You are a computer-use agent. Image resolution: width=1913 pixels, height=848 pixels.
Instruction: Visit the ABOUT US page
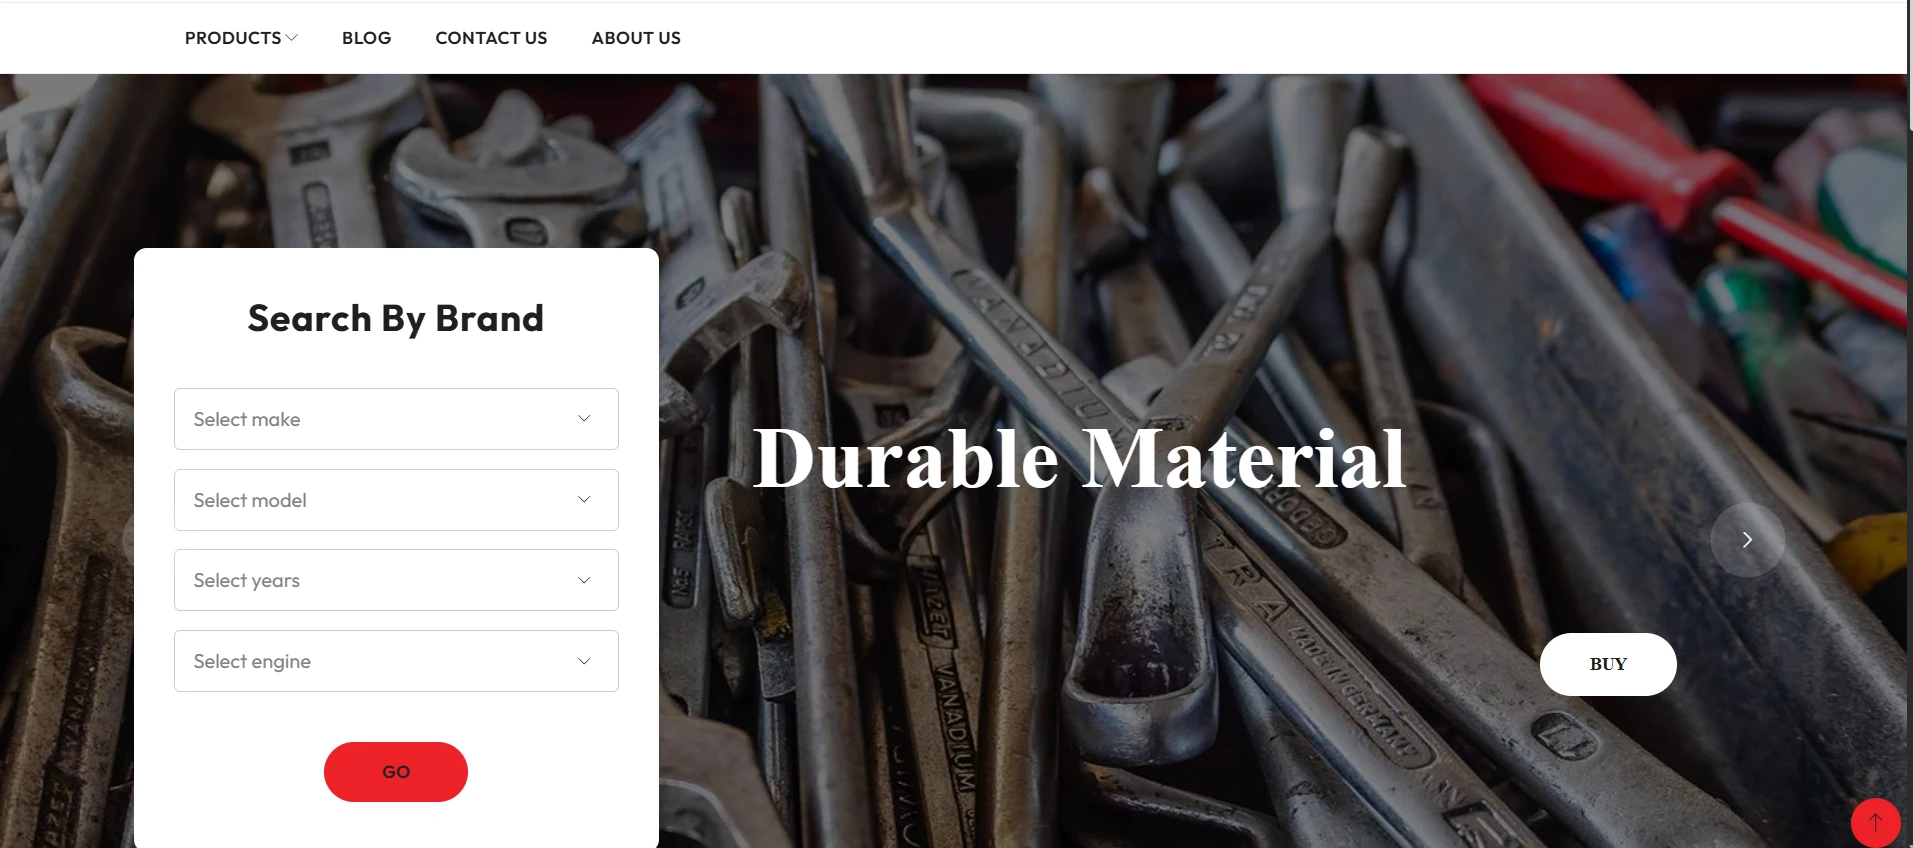(x=636, y=38)
